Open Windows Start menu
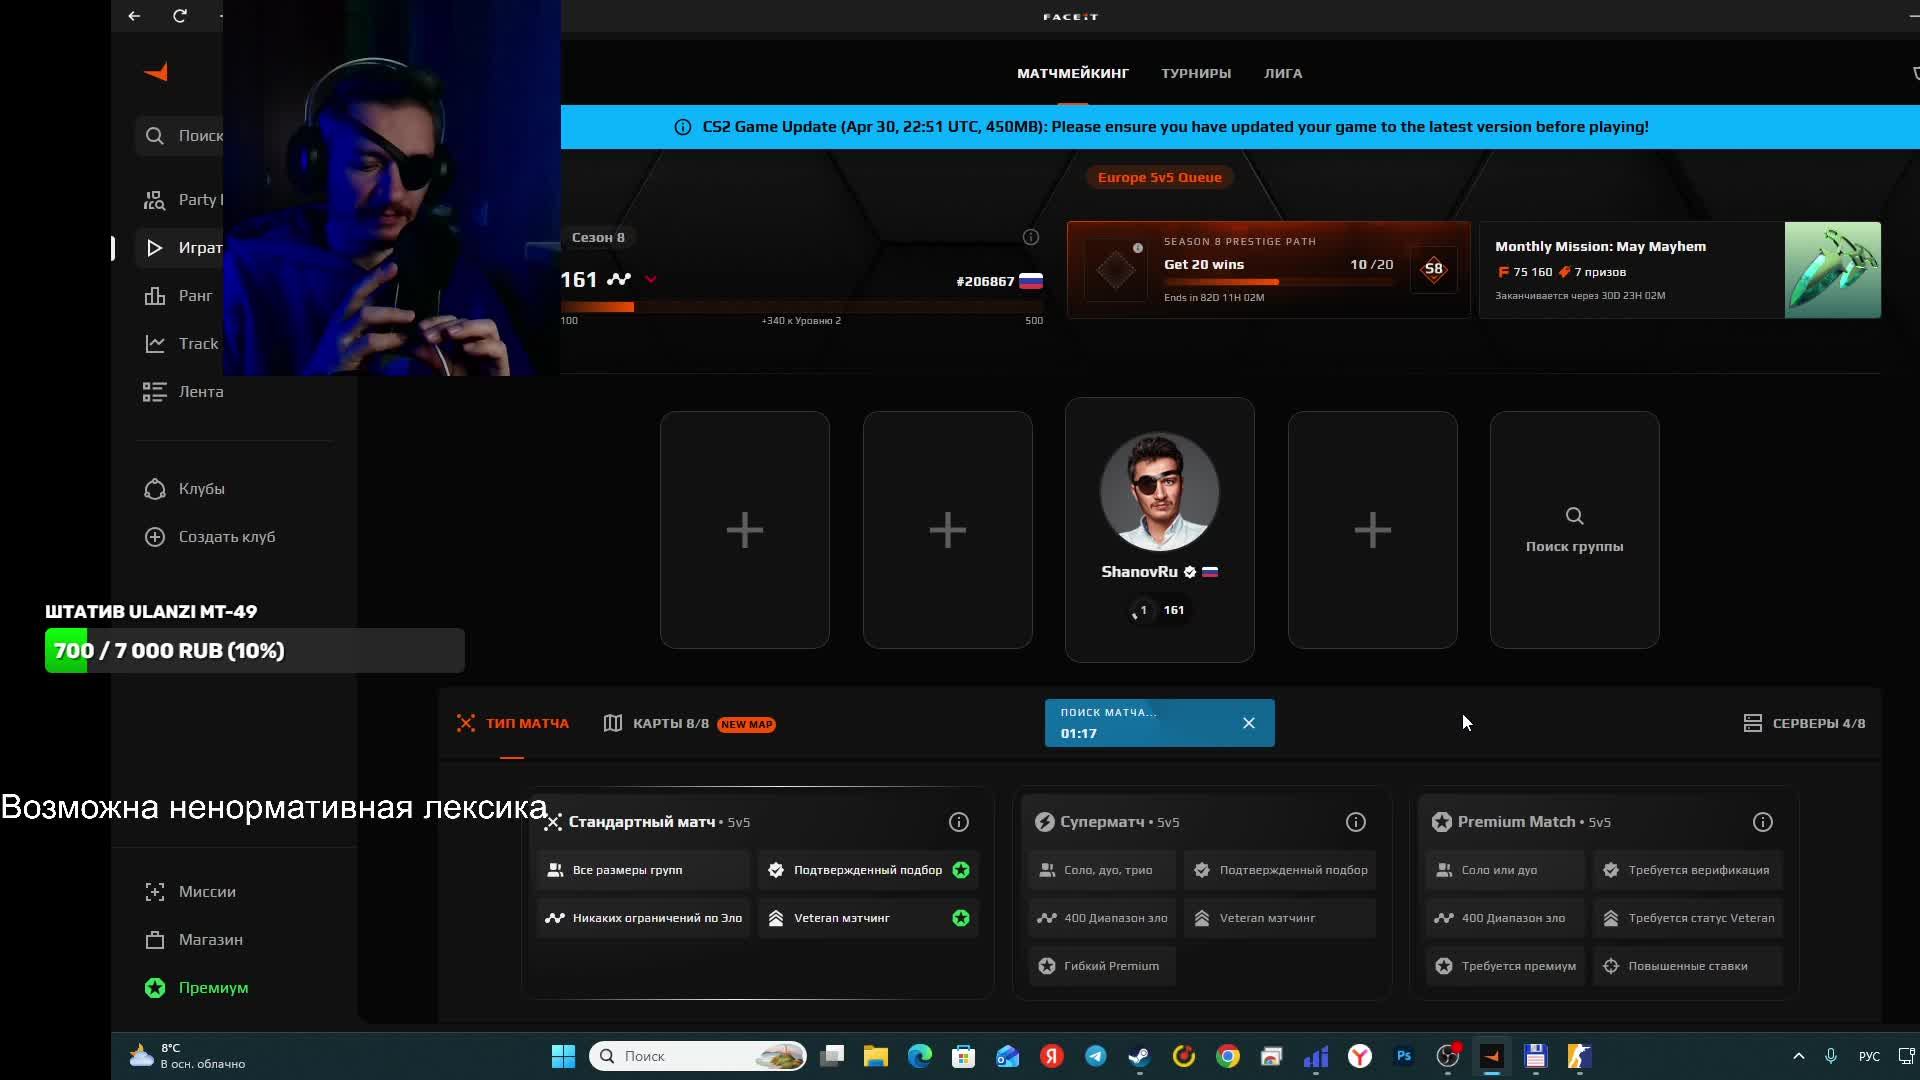Image resolution: width=1920 pixels, height=1080 pixels. pyautogui.click(x=563, y=1056)
